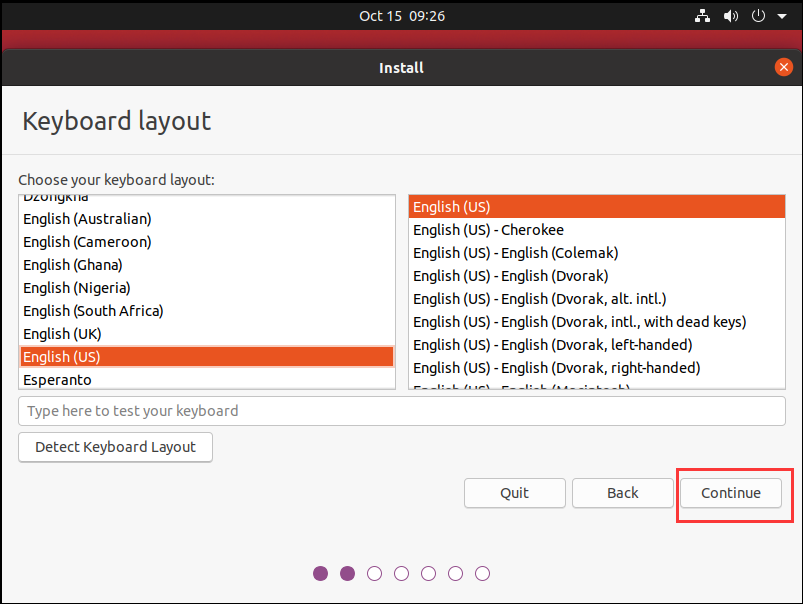The width and height of the screenshot is (803, 604).
Task: Click the volume speaker icon
Action: coord(730,16)
